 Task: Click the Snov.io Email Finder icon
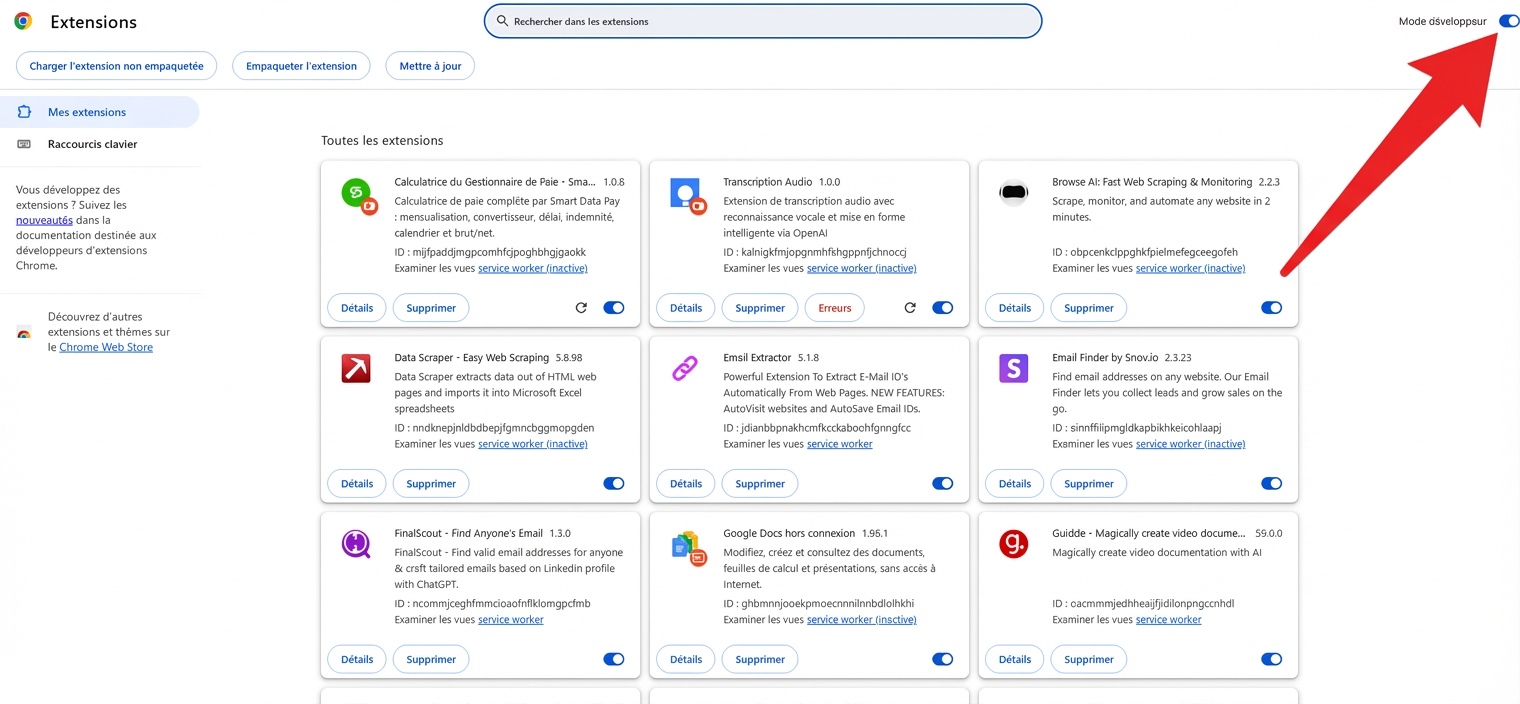[1013, 368]
